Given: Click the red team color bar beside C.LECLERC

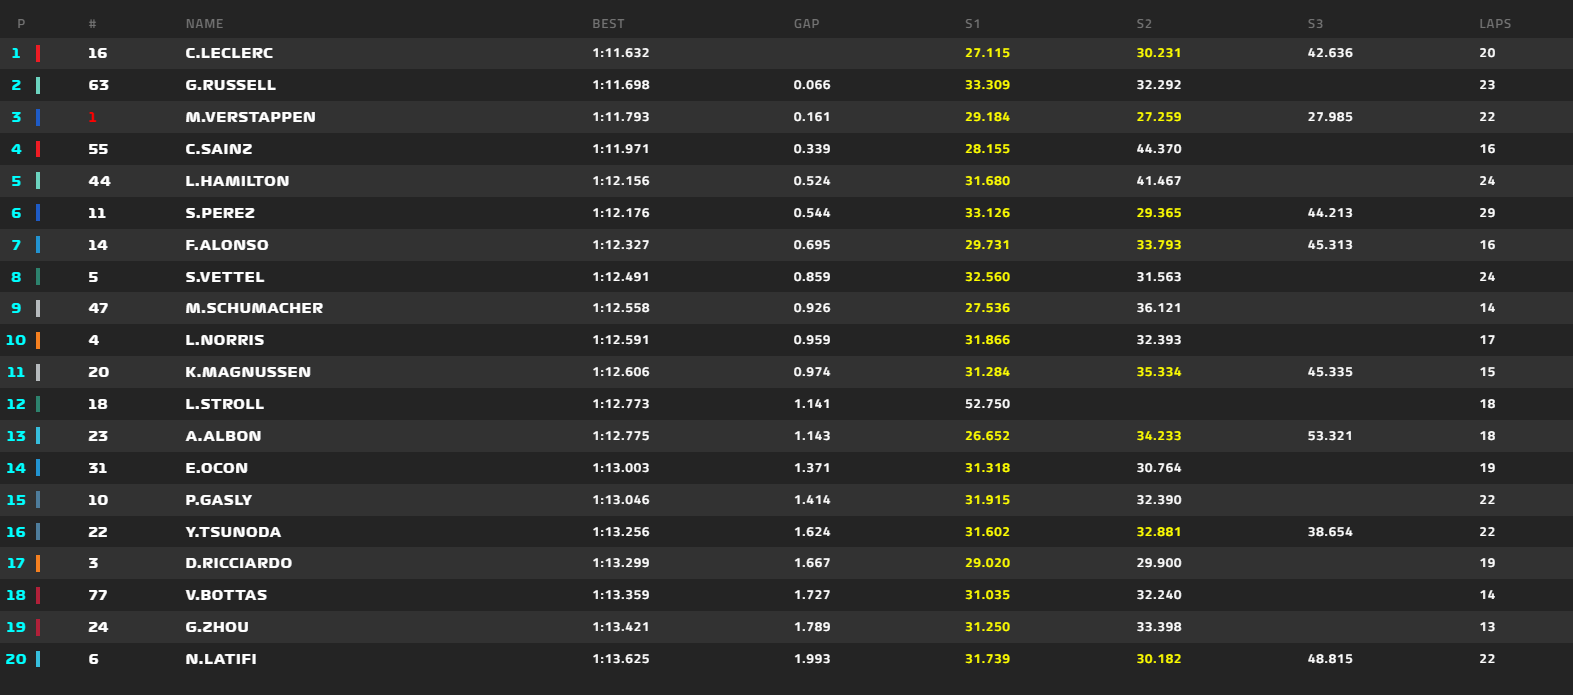Looking at the screenshot, I should click(38, 53).
